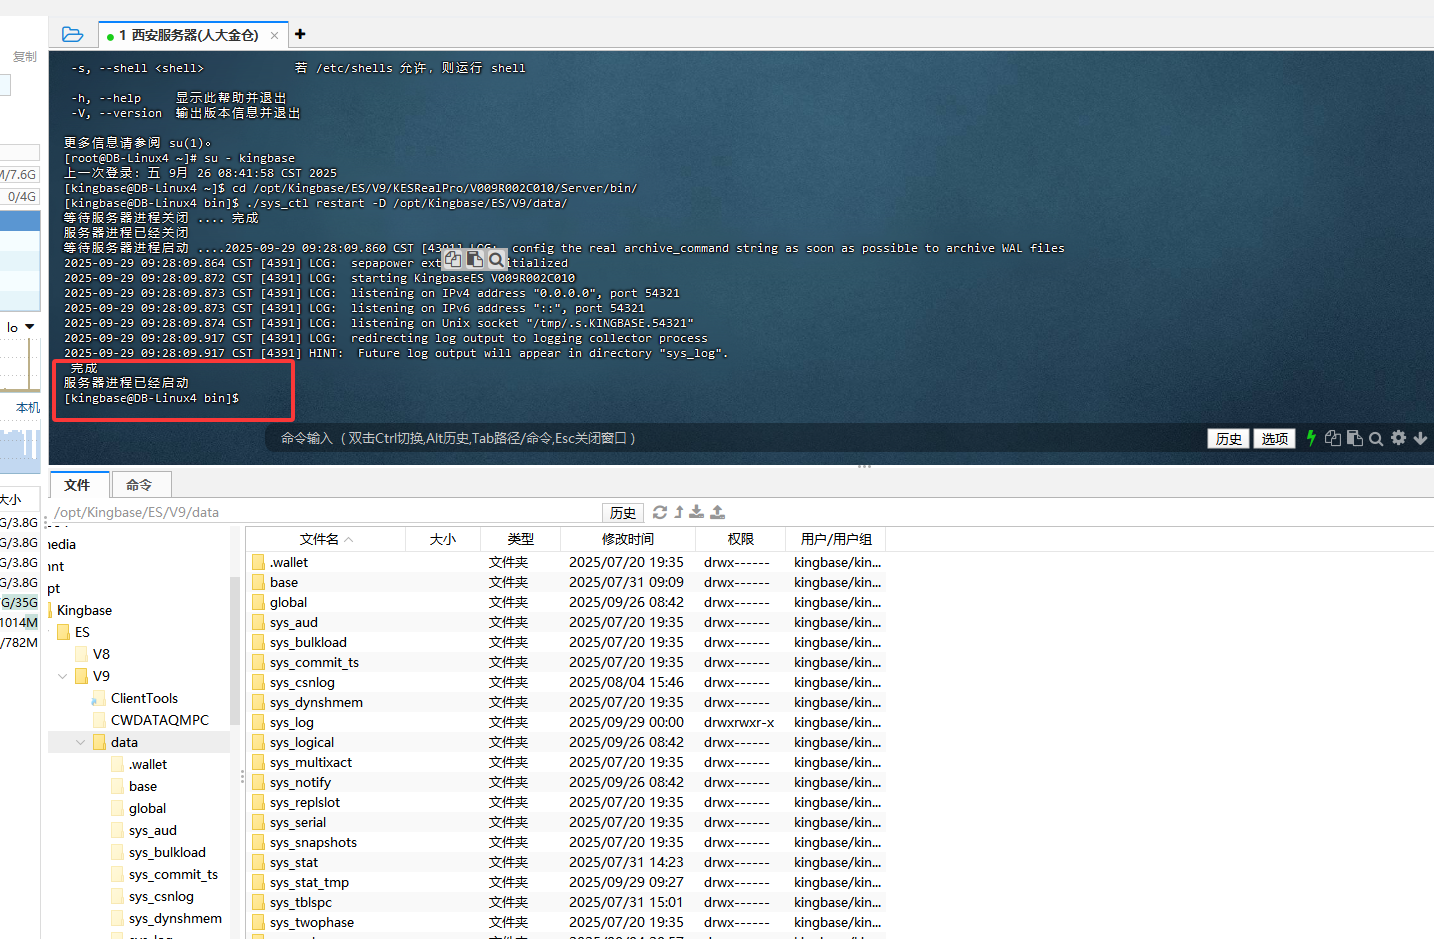Sort by 文件名 column header
1434x939 pixels.
(326, 539)
